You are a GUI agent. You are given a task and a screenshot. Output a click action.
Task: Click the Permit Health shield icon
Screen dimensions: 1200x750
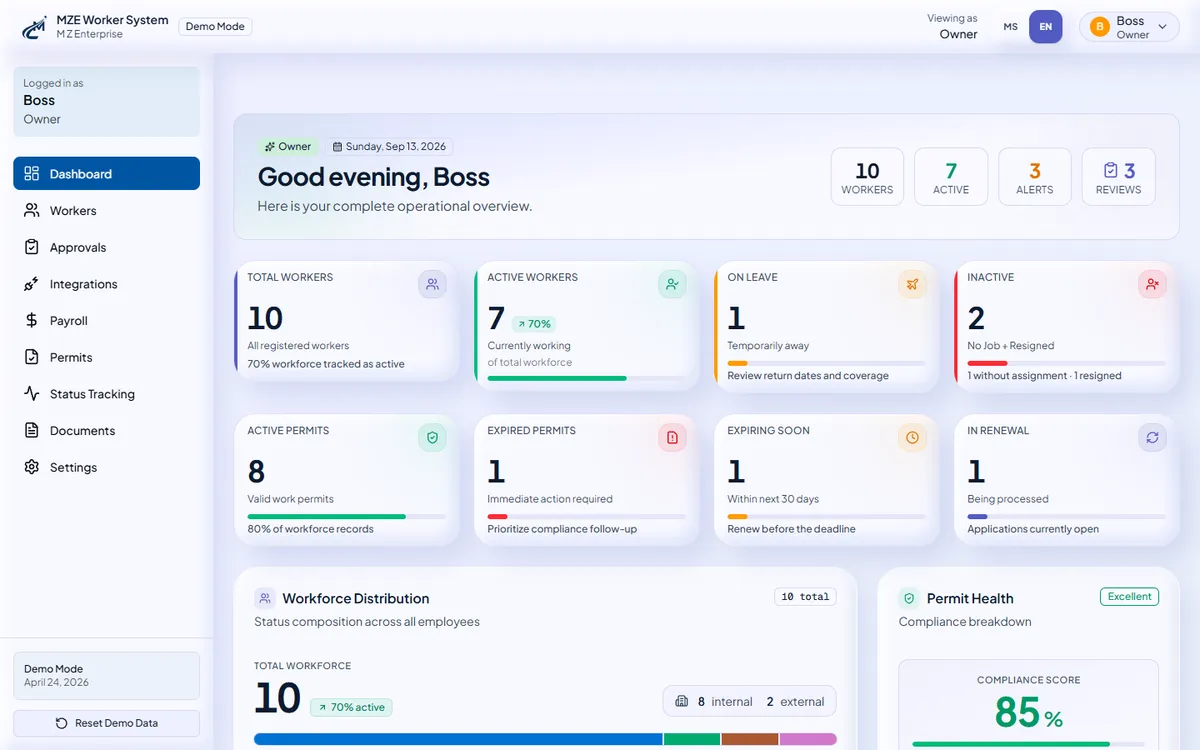pyautogui.click(x=909, y=598)
